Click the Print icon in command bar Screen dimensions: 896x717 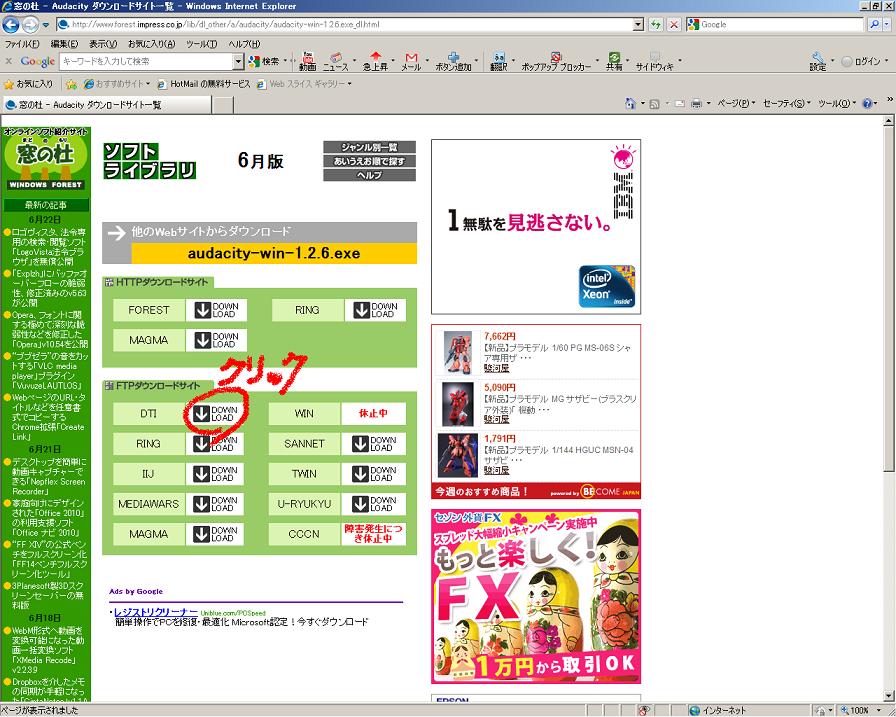(x=696, y=103)
